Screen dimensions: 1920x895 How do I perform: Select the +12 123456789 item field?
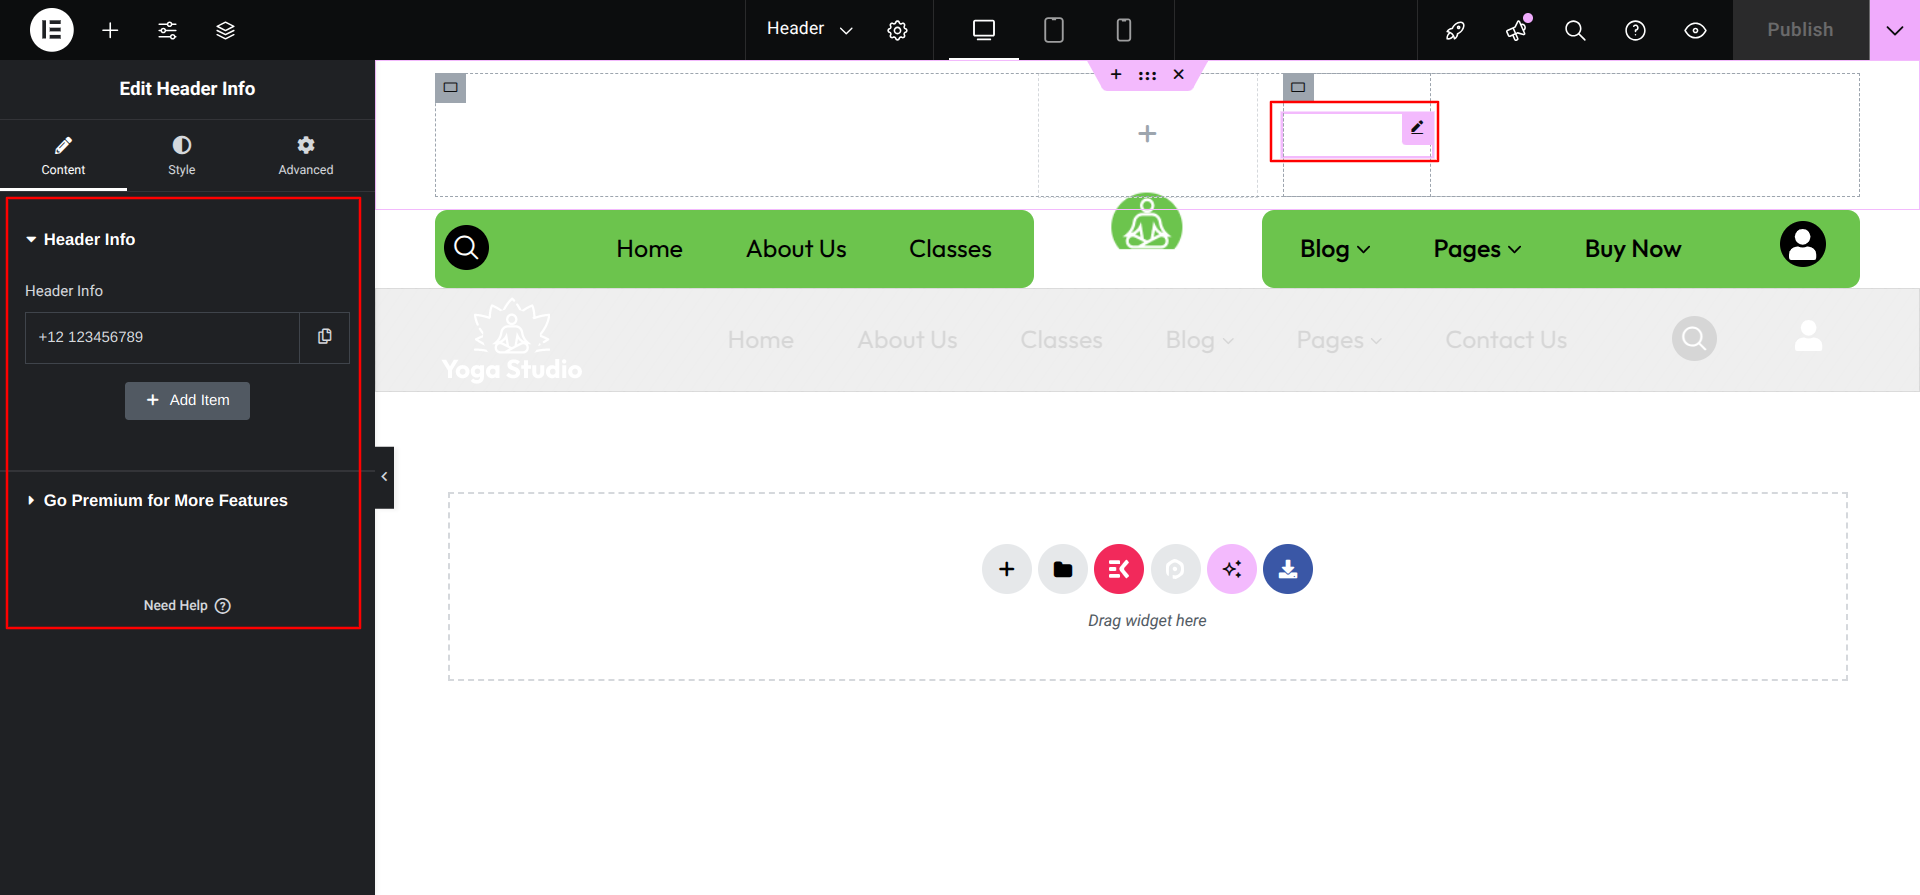point(162,337)
